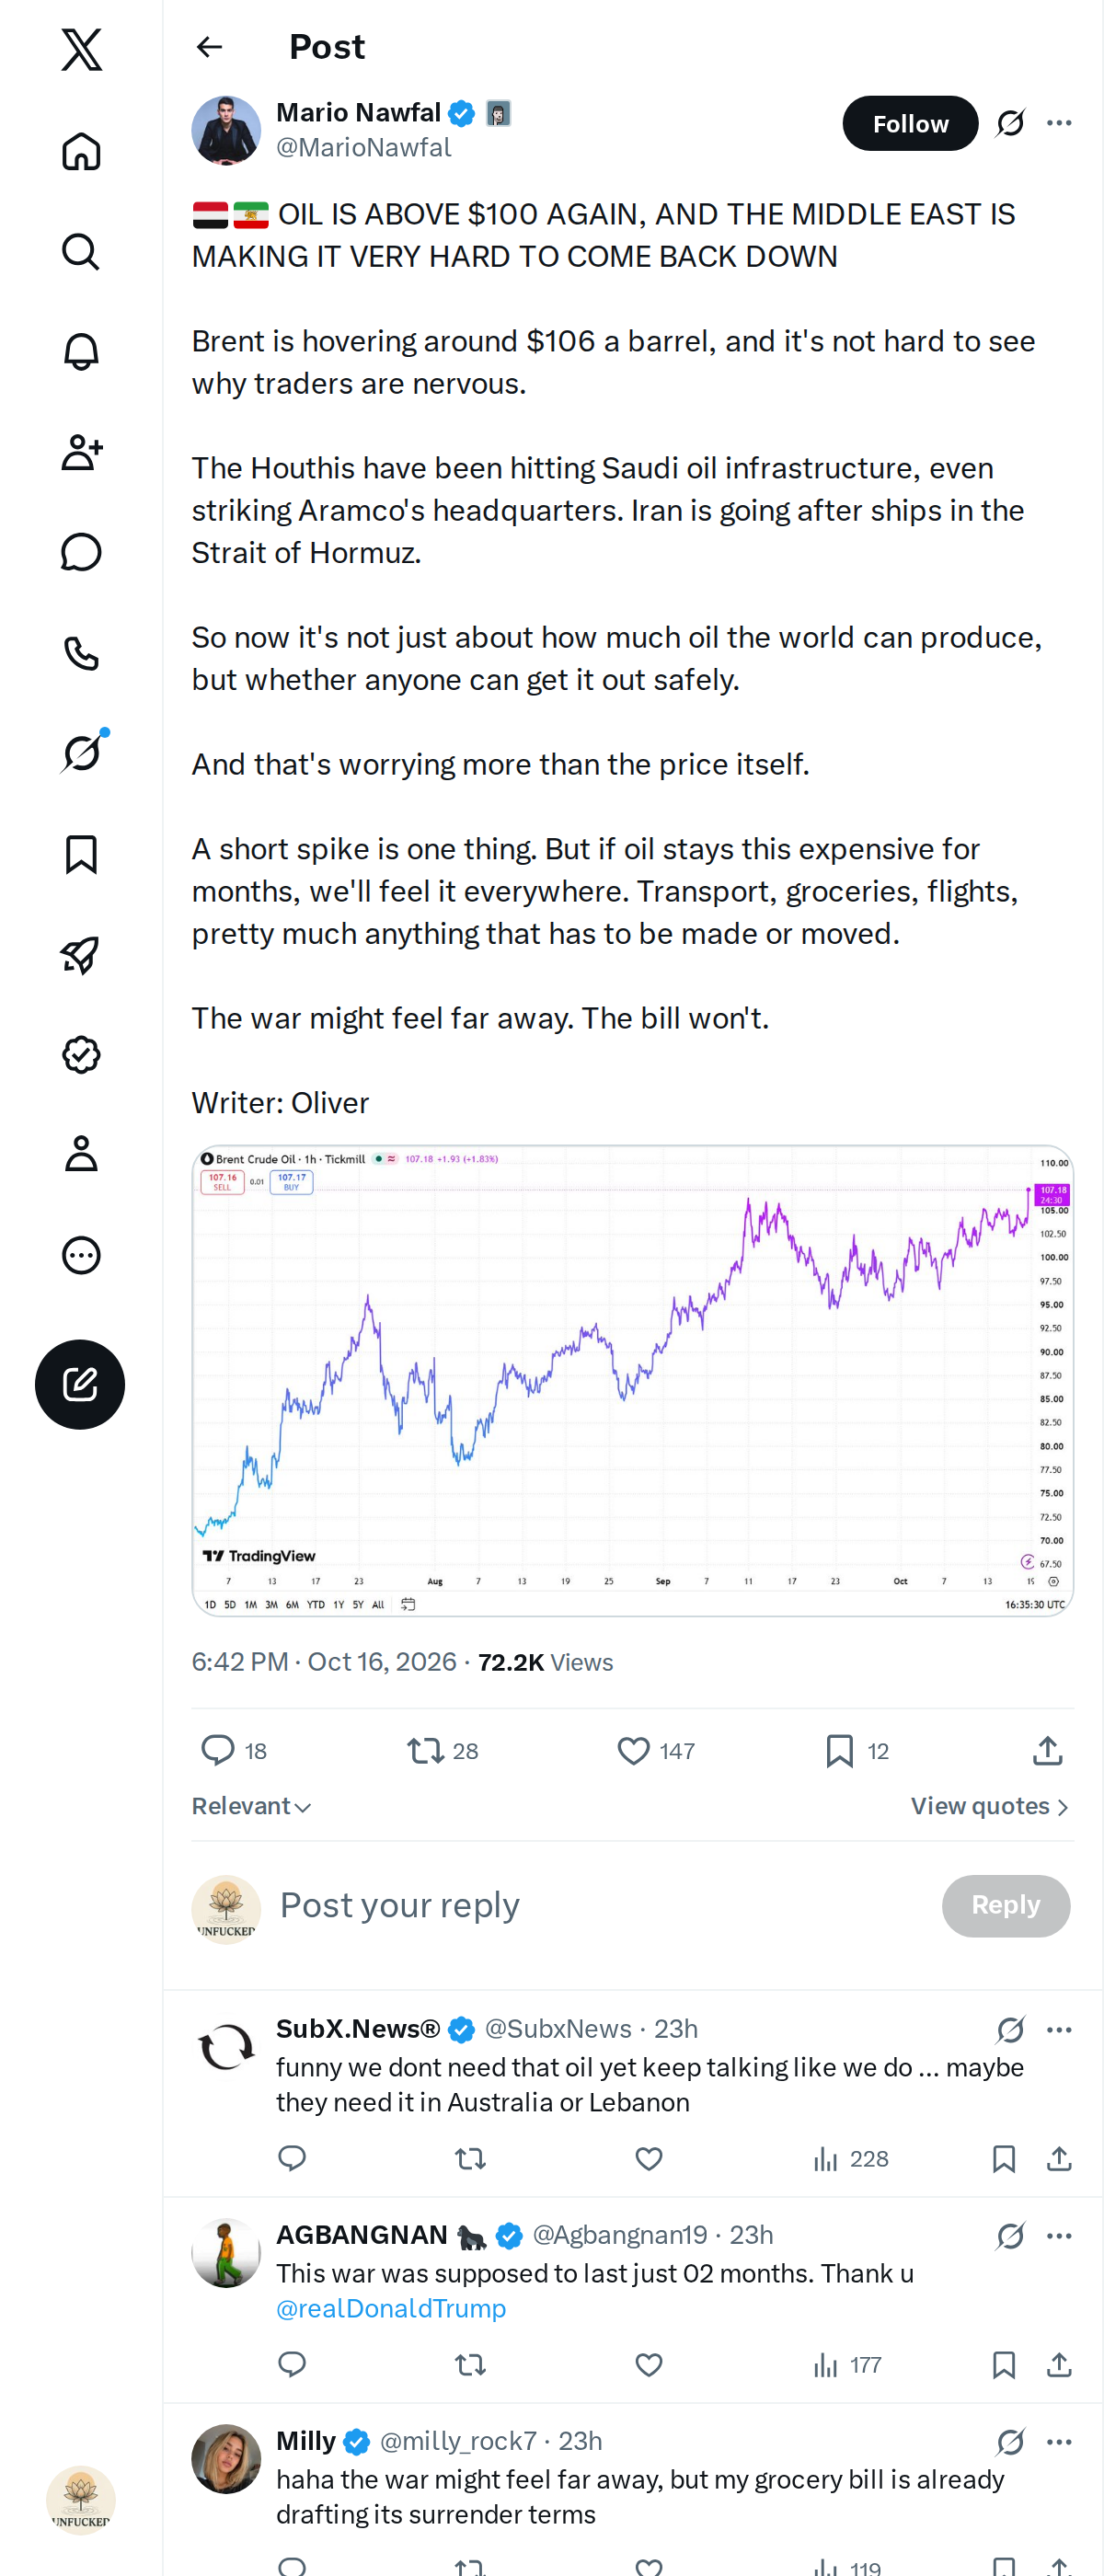The height and width of the screenshot is (2576, 1104).
Task: Bookmark the main post with 12 bookmarks
Action: pyautogui.click(x=857, y=1750)
